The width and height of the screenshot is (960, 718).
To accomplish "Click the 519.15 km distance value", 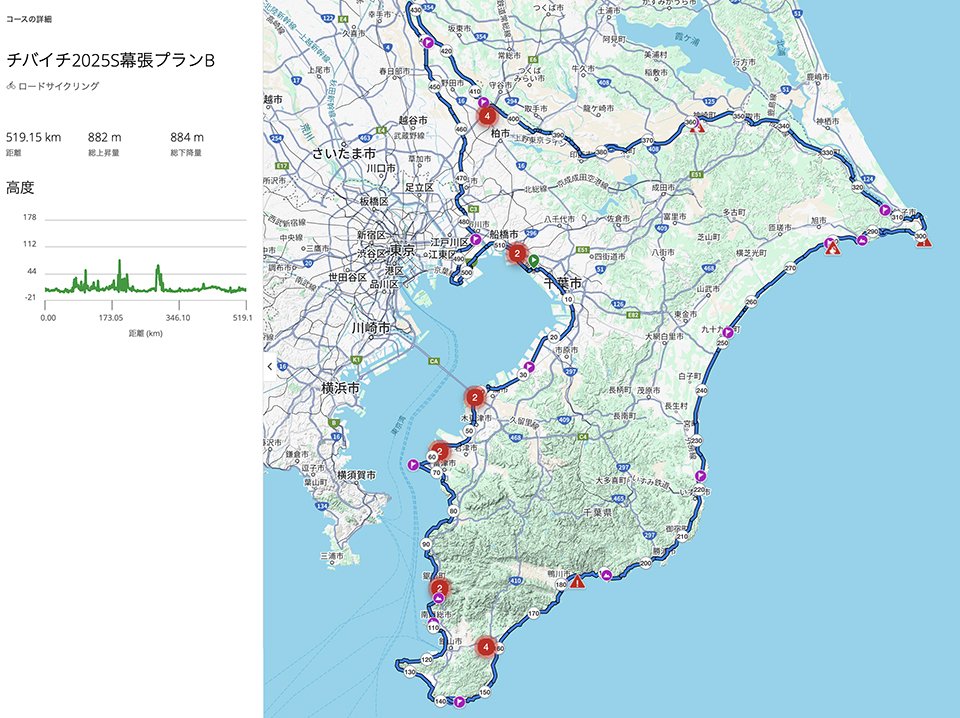I will click(x=34, y=136).
